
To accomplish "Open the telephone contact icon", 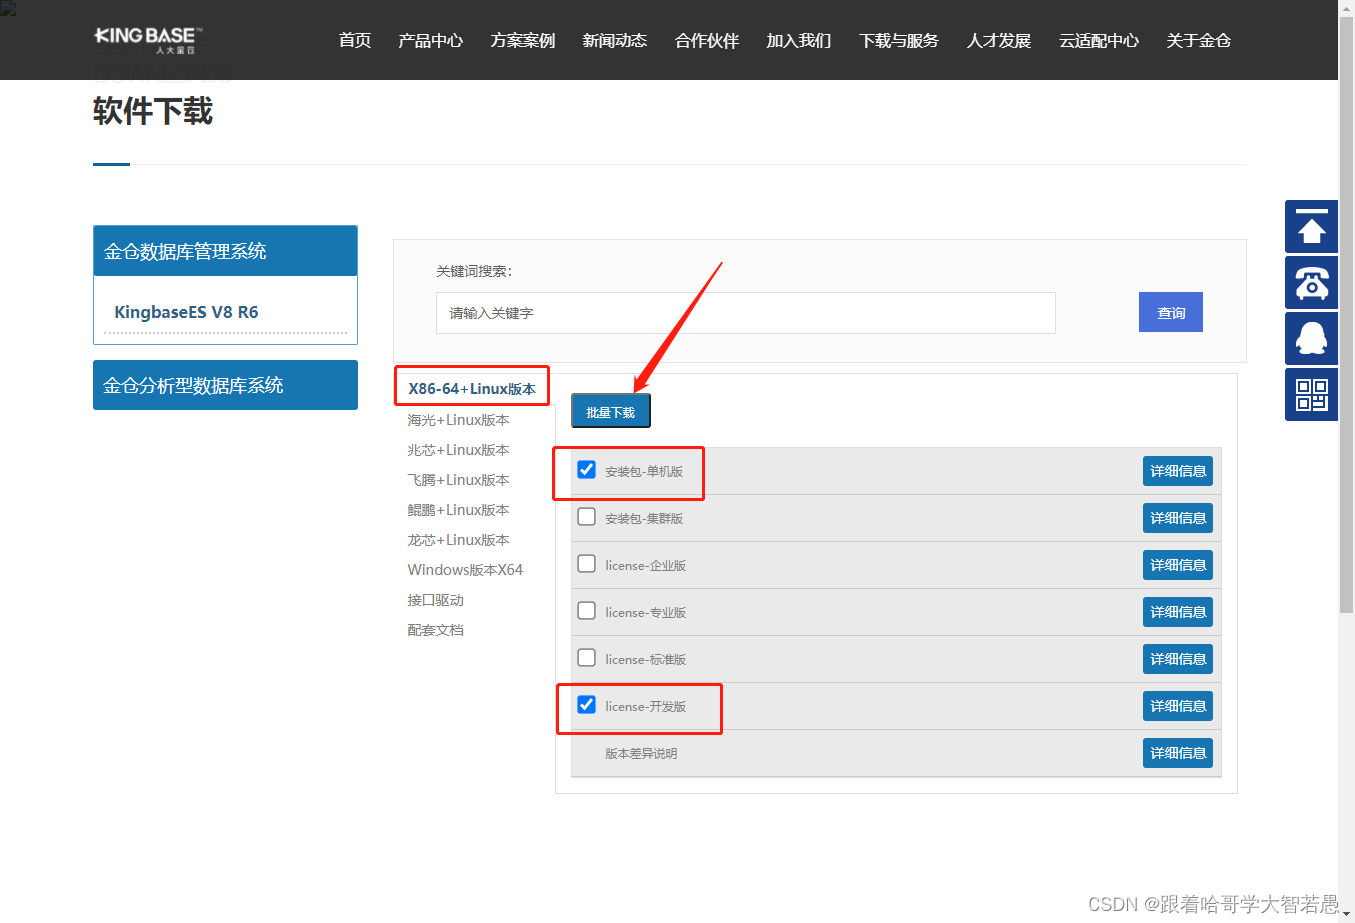I will [1311, 282].
